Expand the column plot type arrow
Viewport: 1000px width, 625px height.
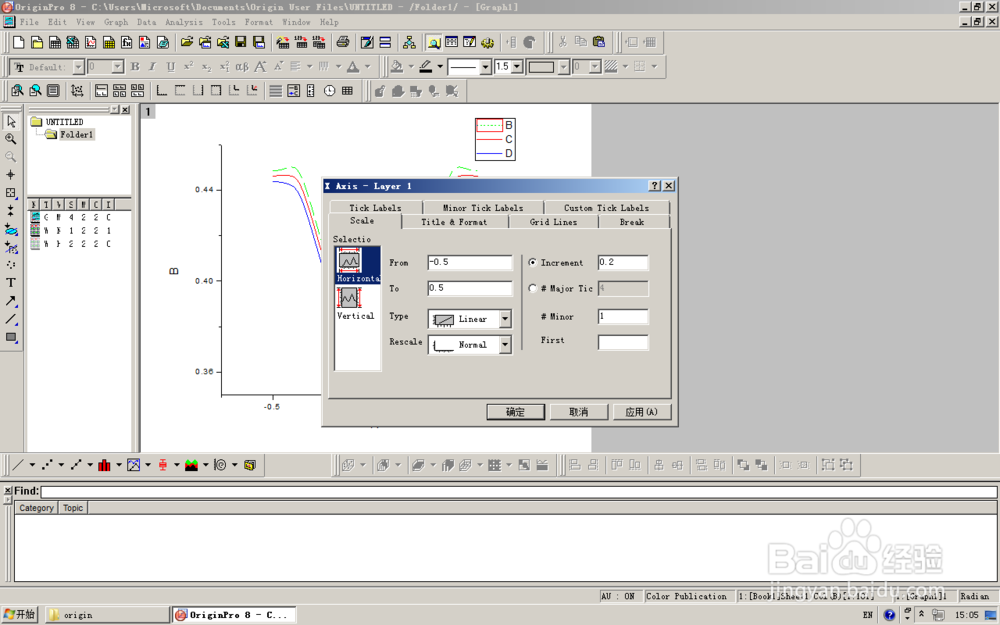[x=119, y=465]
